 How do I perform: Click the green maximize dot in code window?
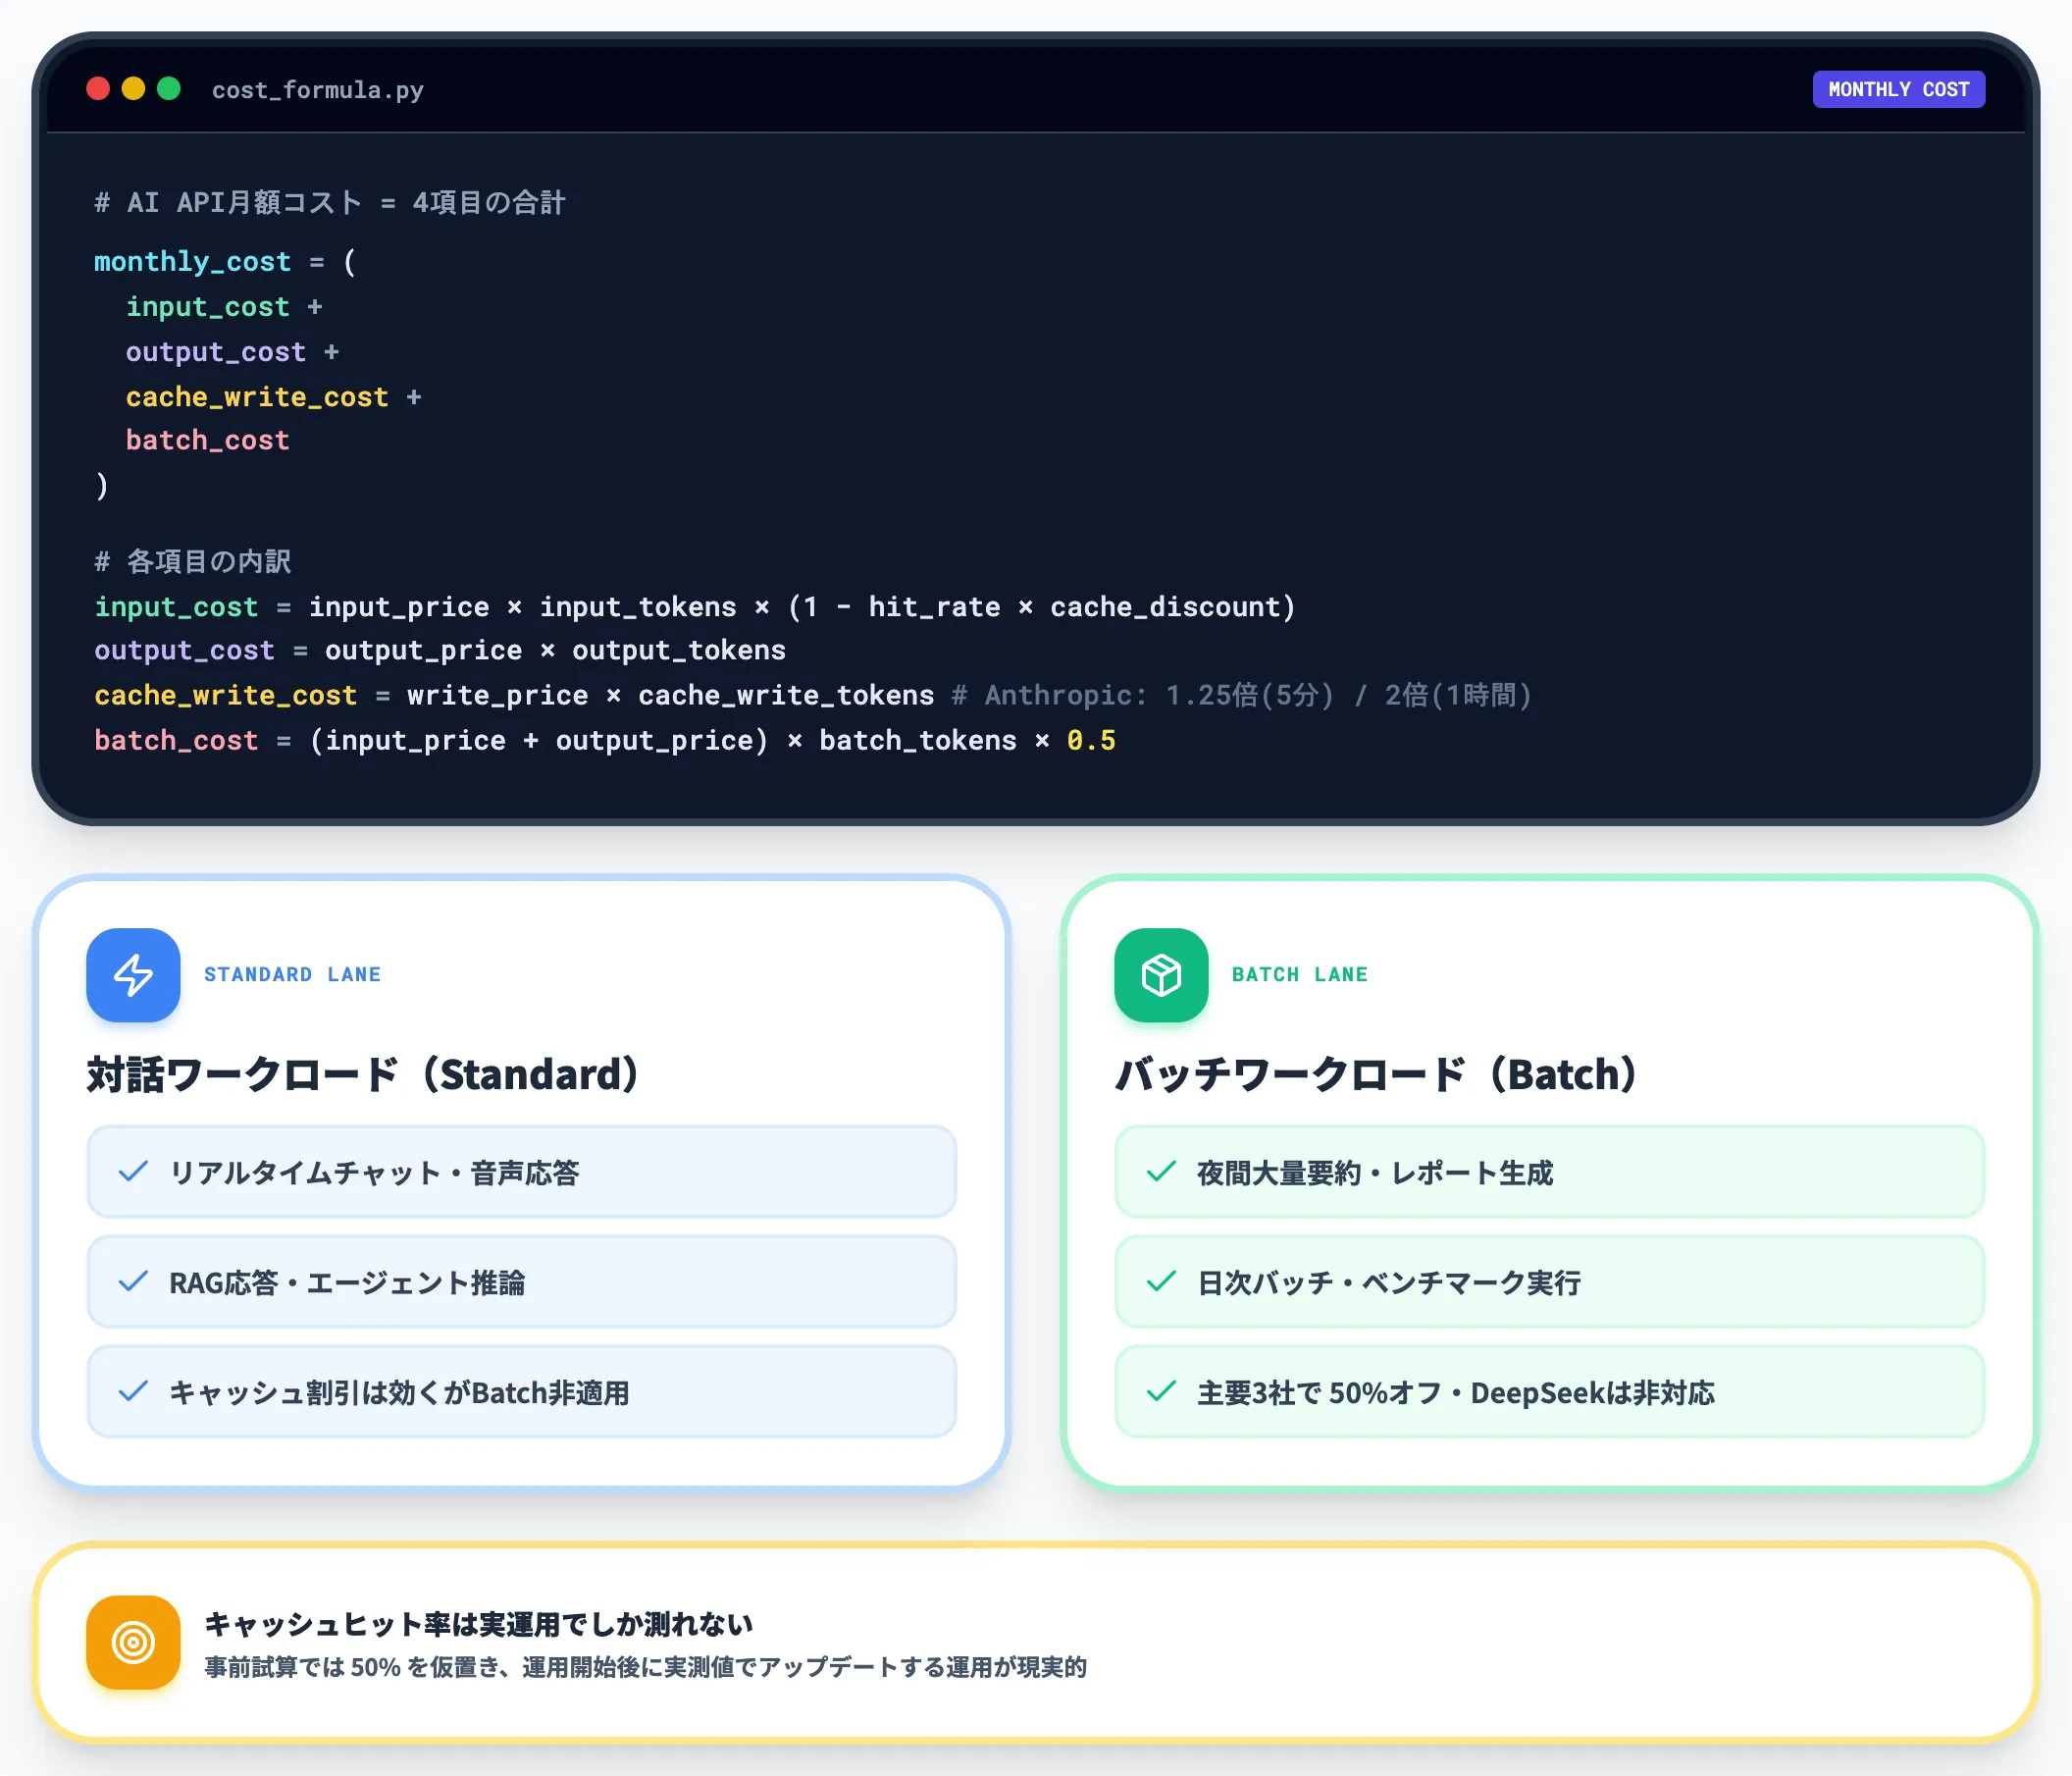pos(169,89)
